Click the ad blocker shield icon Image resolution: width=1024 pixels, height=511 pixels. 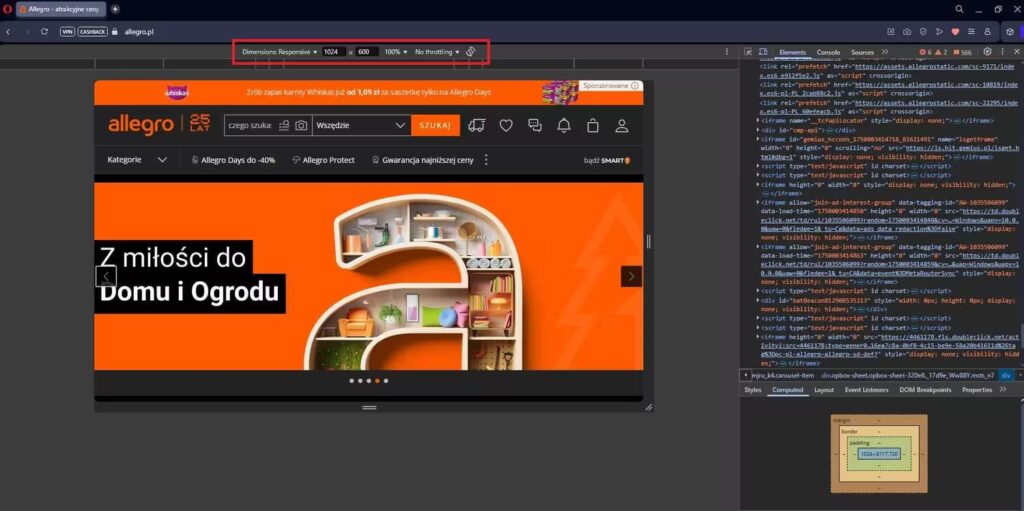923,31
